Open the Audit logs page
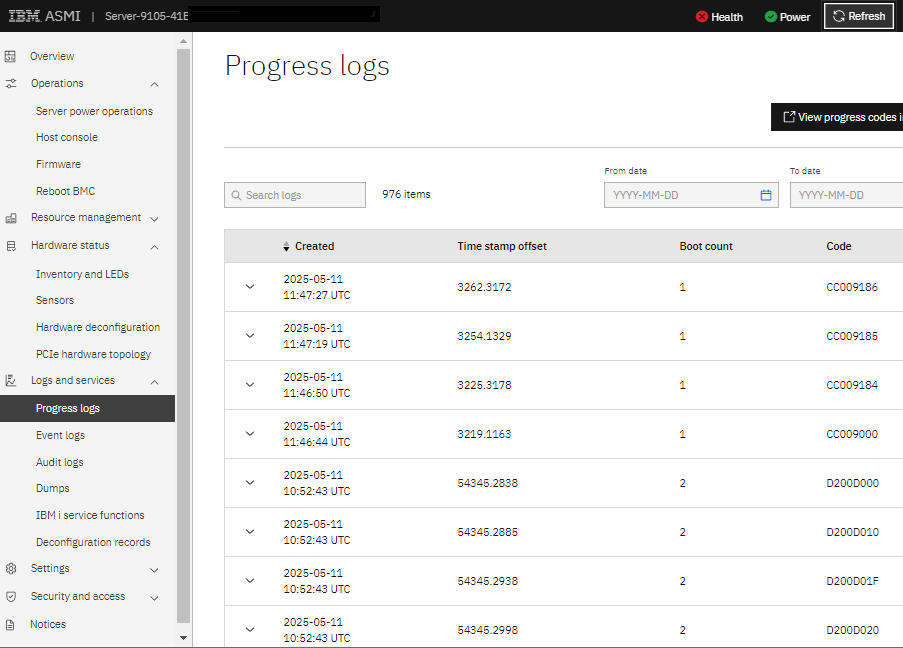903x648 pixels. [59, 463]
